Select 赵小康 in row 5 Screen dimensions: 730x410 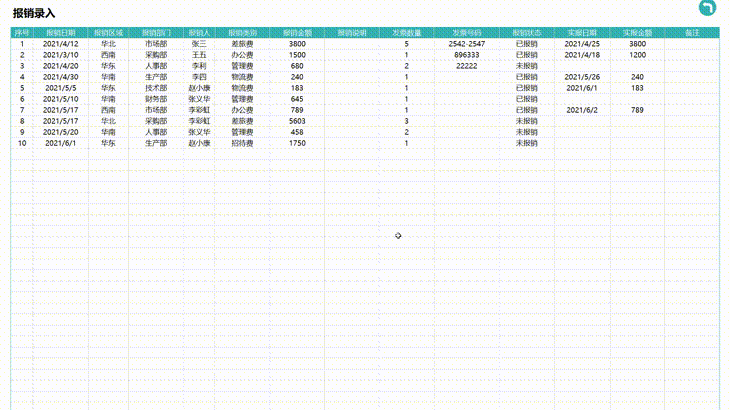(x=199, y=88)
